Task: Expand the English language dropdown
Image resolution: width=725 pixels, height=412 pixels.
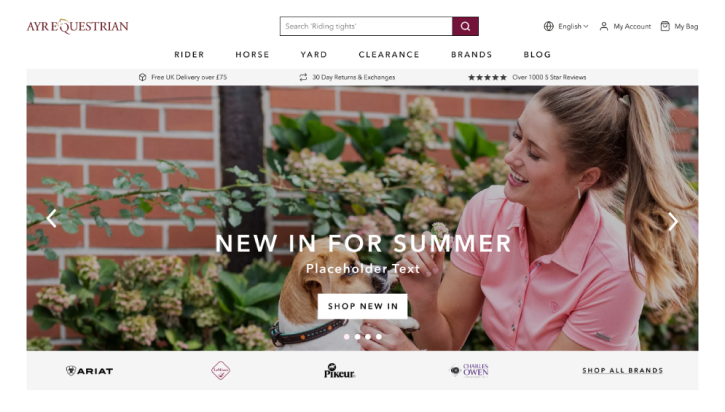Action: click(x=573, y=26)
